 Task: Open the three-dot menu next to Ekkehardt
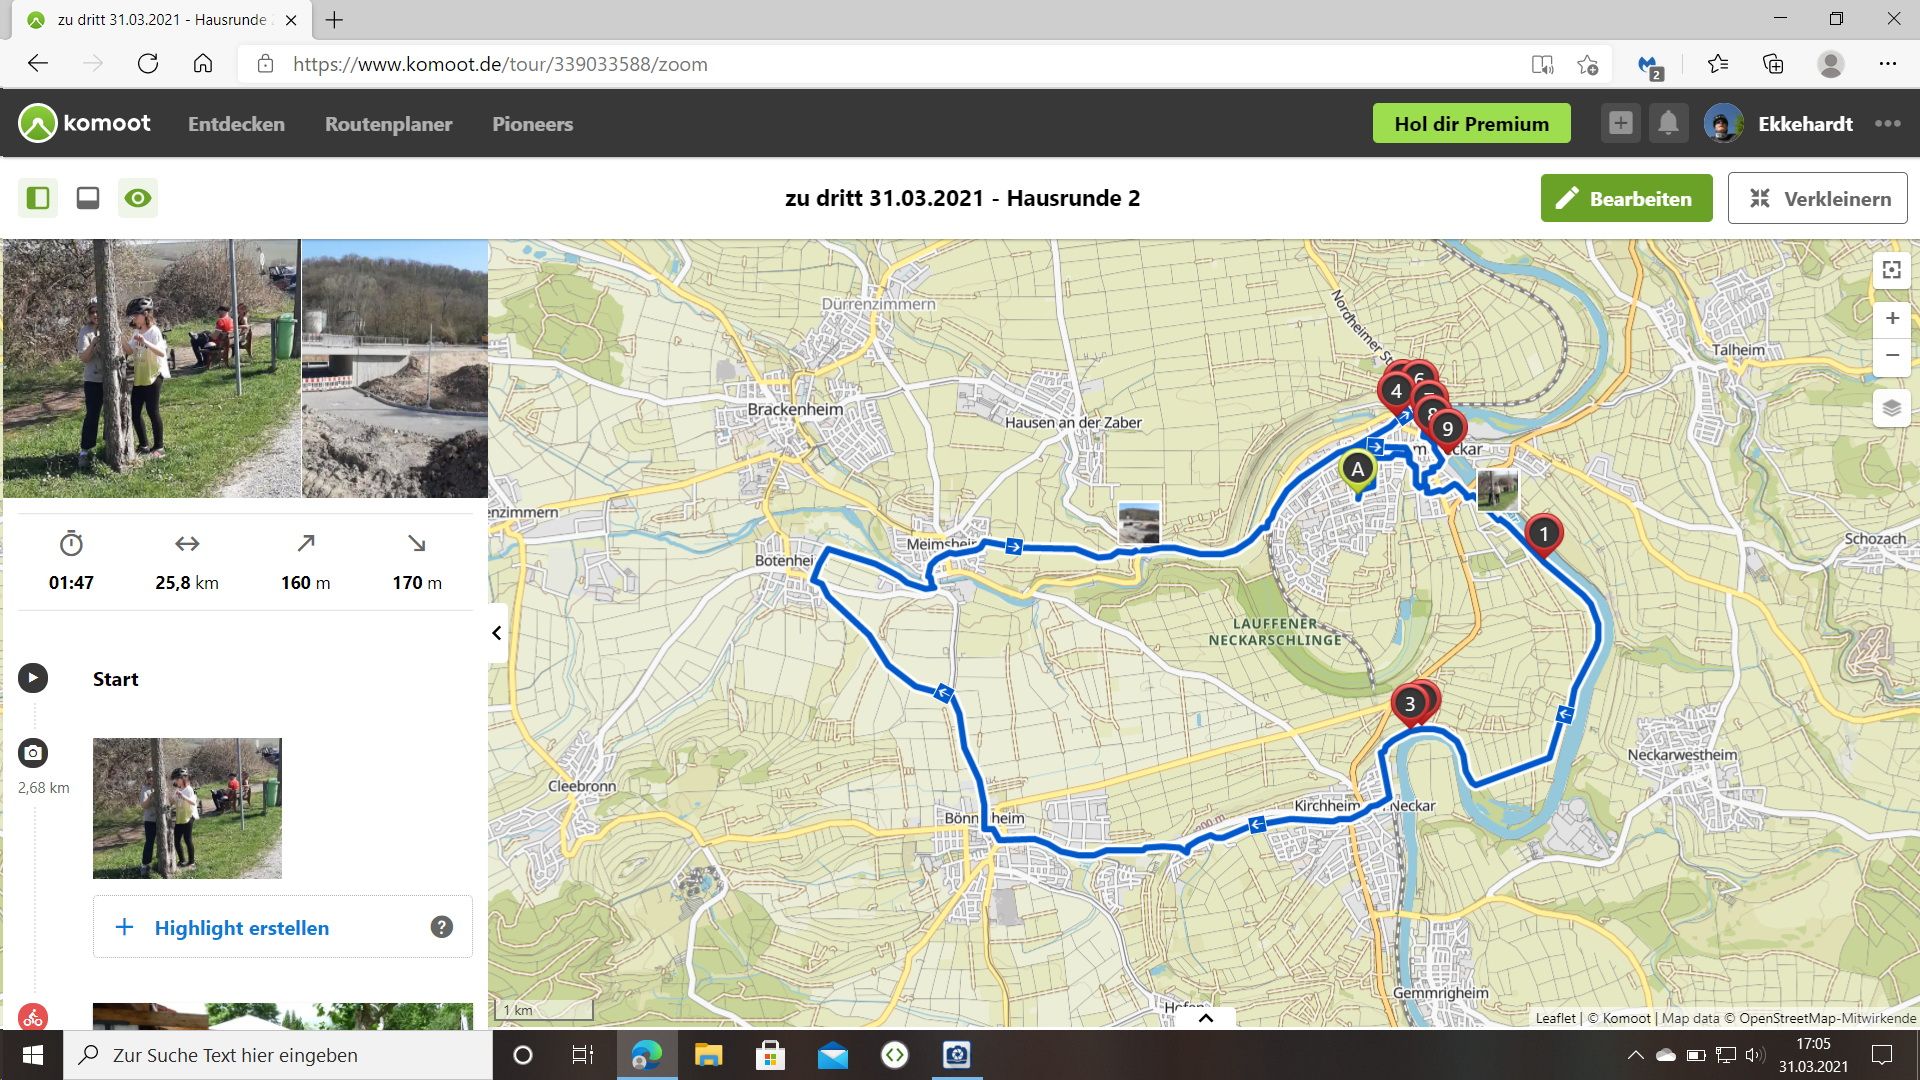(1887, 124)
